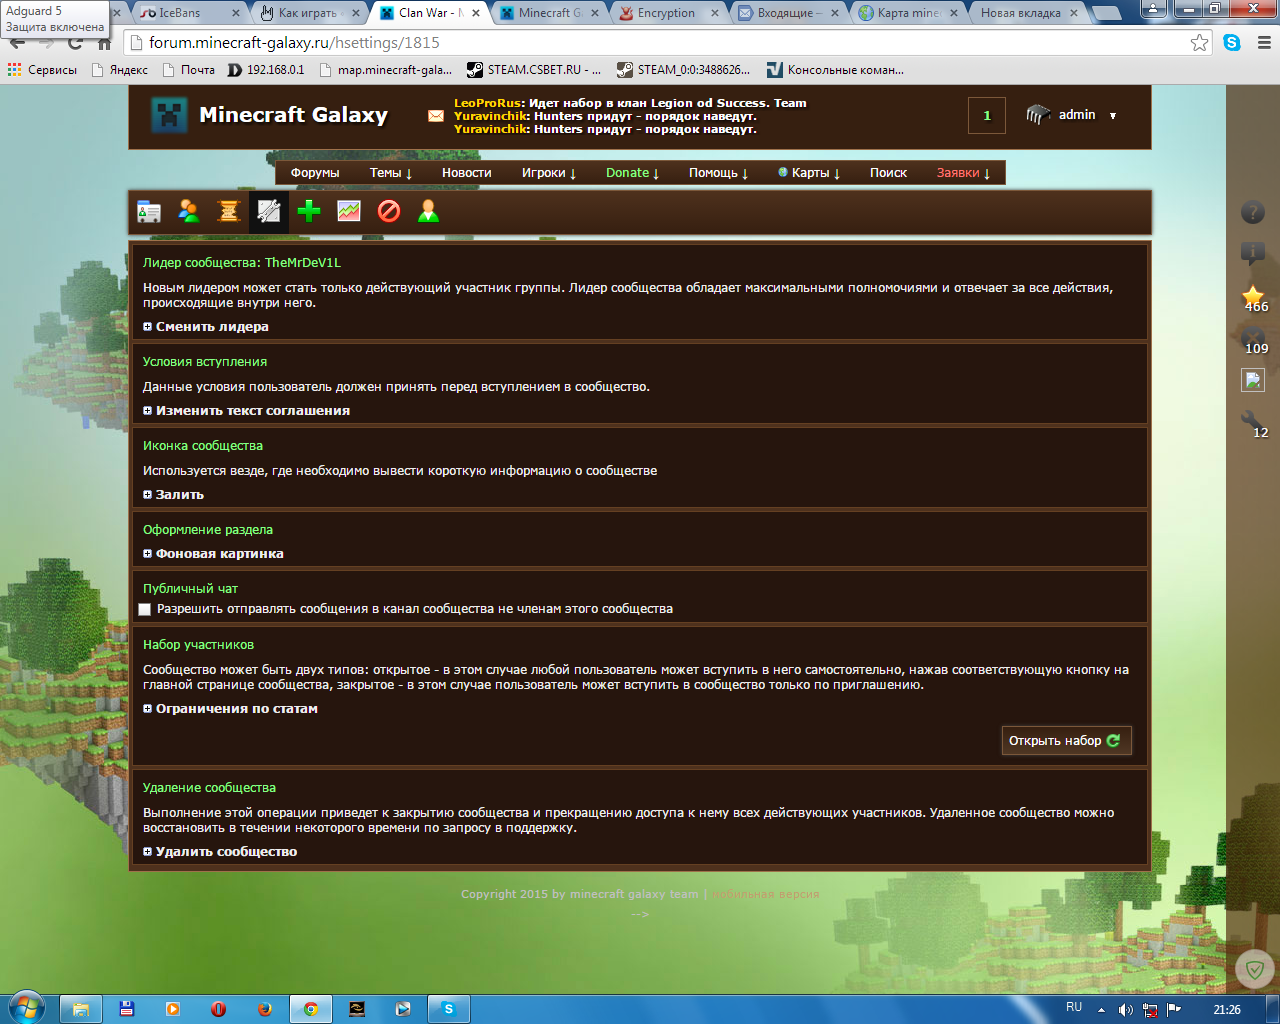This screenshot has width=1280, height=1024.
Task: Open 'Новости' in navigation menu
Action: [x=467, y=173]
